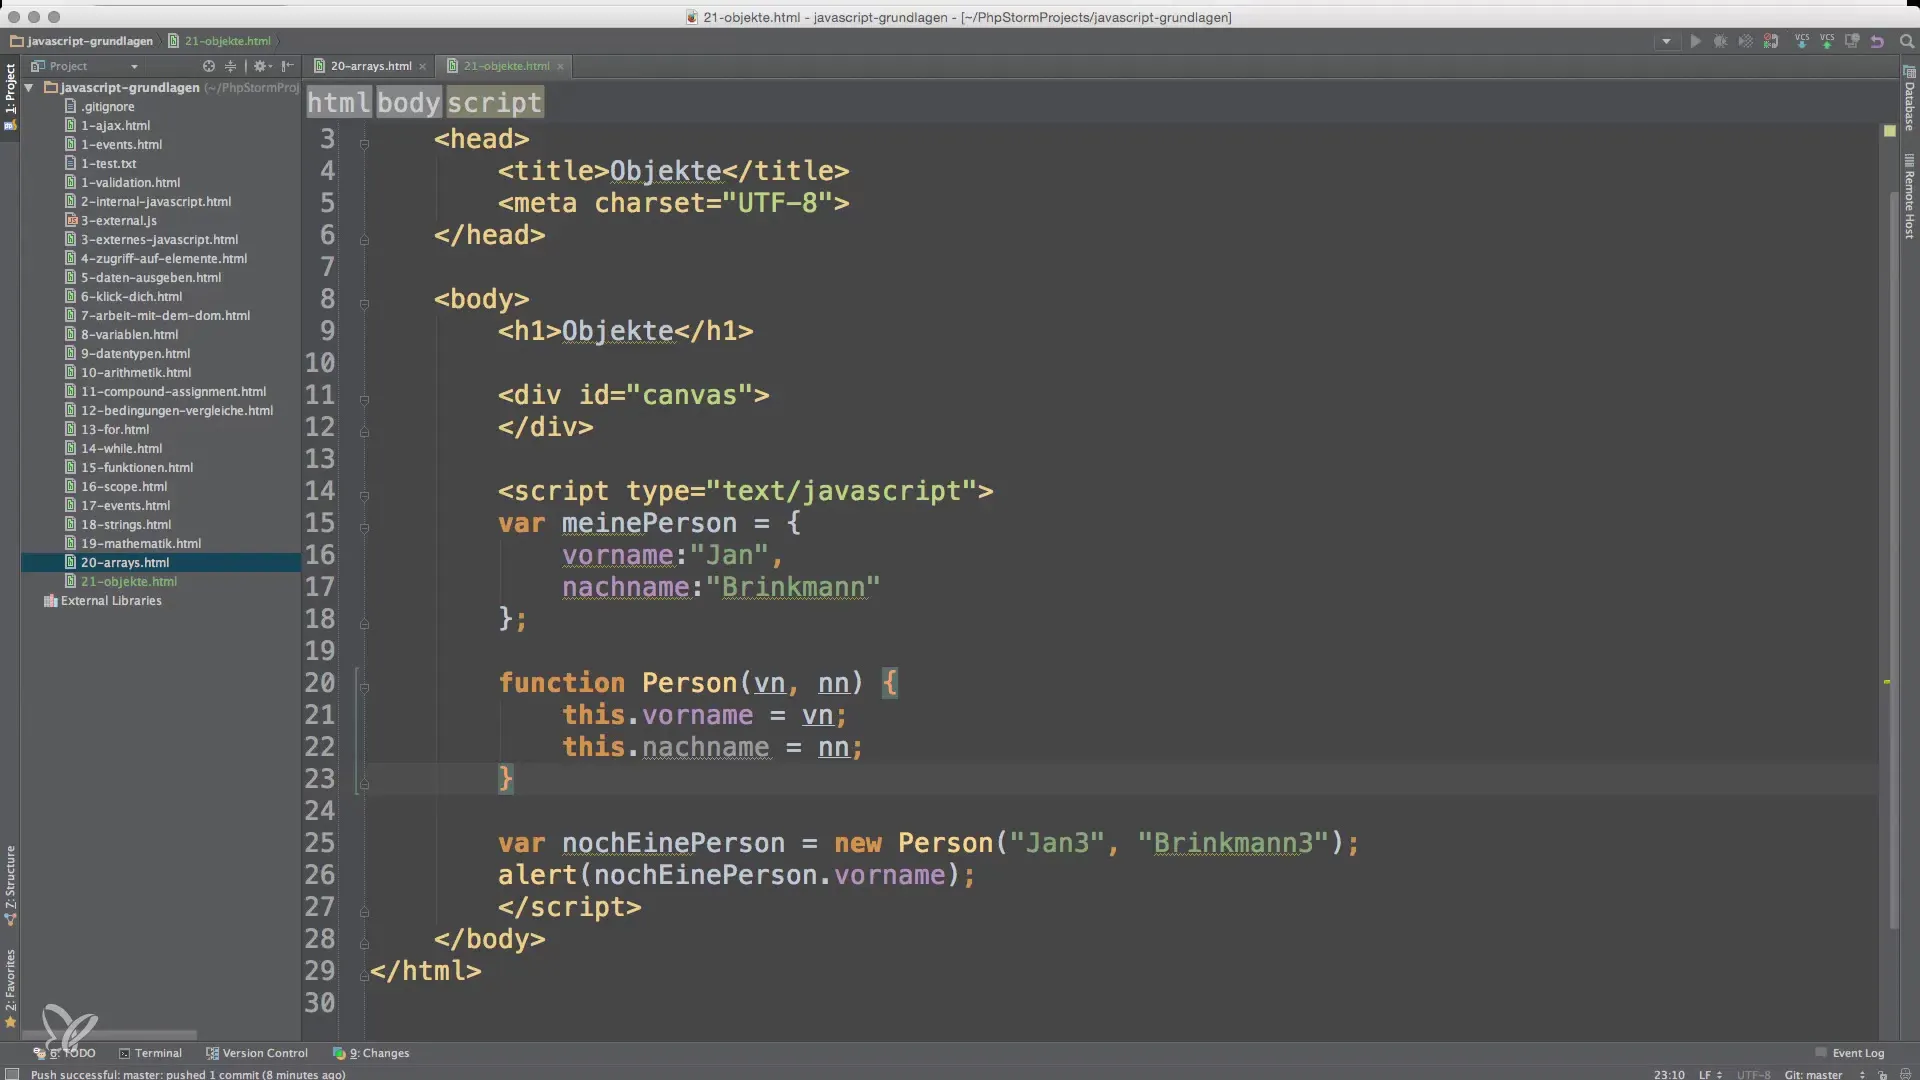Open the 2: Favorites side tab
The height and width of the screenshot is (1080, 1920).
tap(10, 988)
